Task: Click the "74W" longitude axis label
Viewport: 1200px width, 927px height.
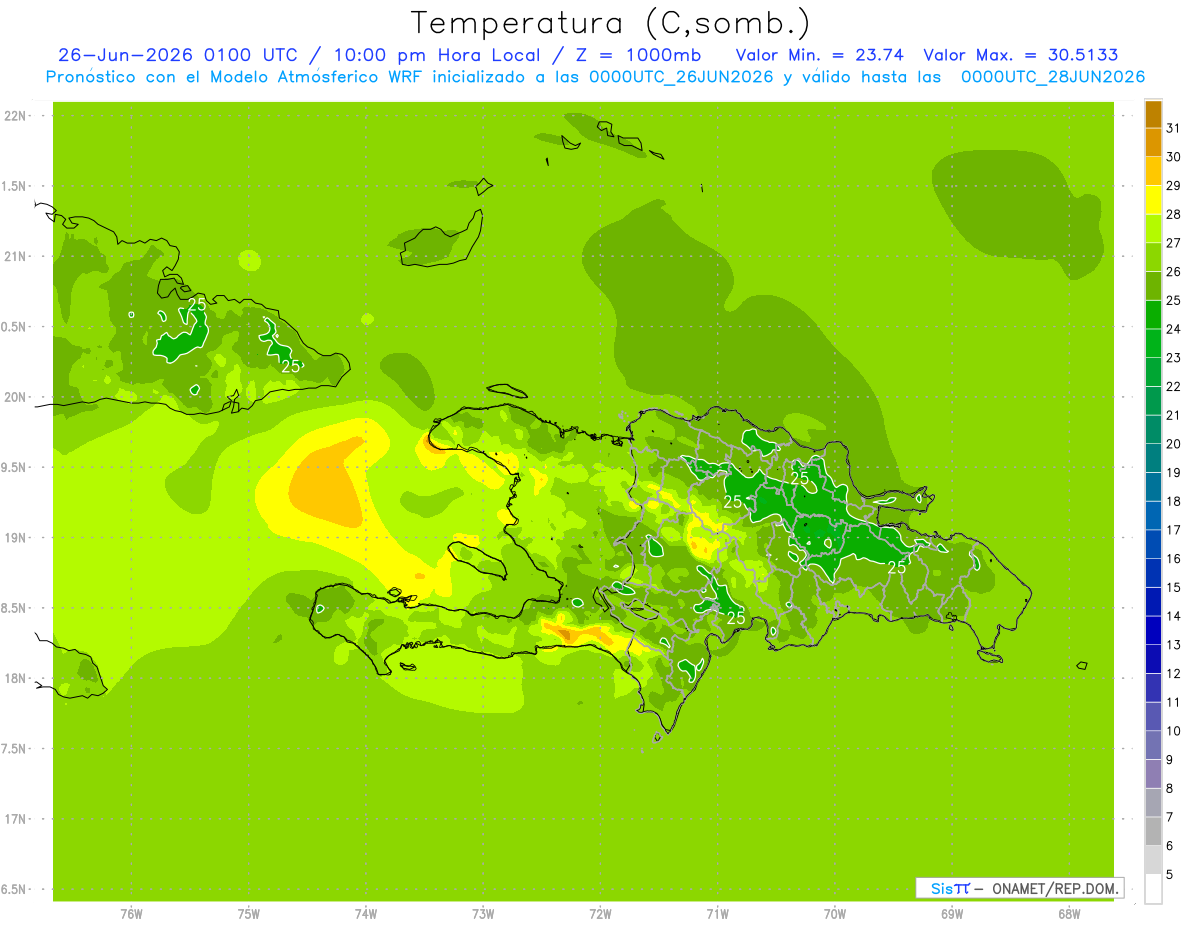Action: pos(366,914)
